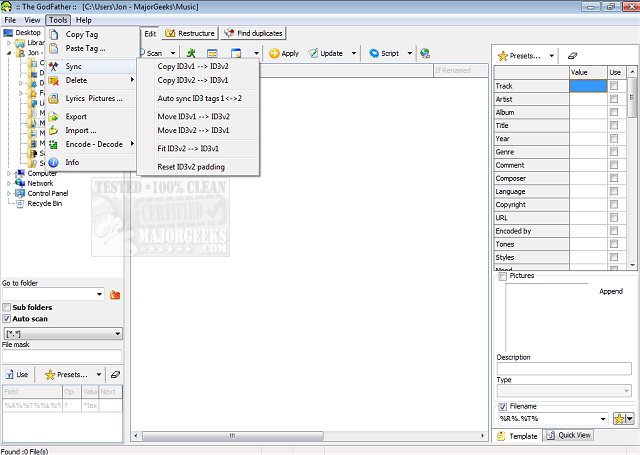Click the Export icon
This screenshot has height=455, width=640.
[x=53, y=117]
